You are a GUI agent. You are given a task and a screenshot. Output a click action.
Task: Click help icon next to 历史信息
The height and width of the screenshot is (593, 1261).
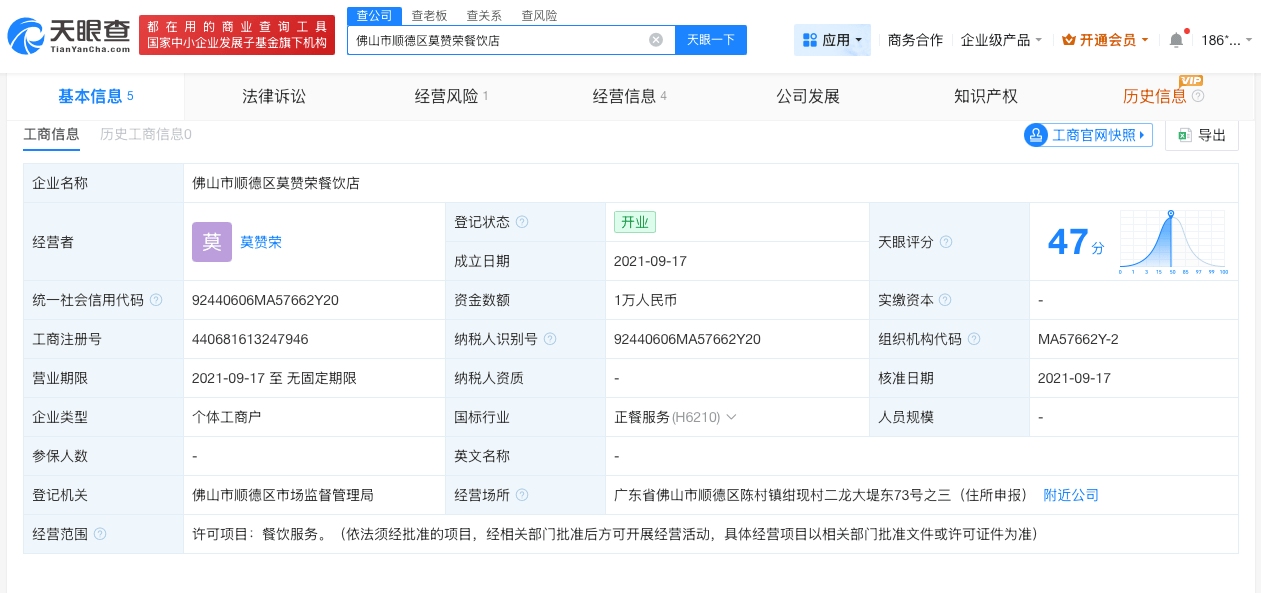1198,96
